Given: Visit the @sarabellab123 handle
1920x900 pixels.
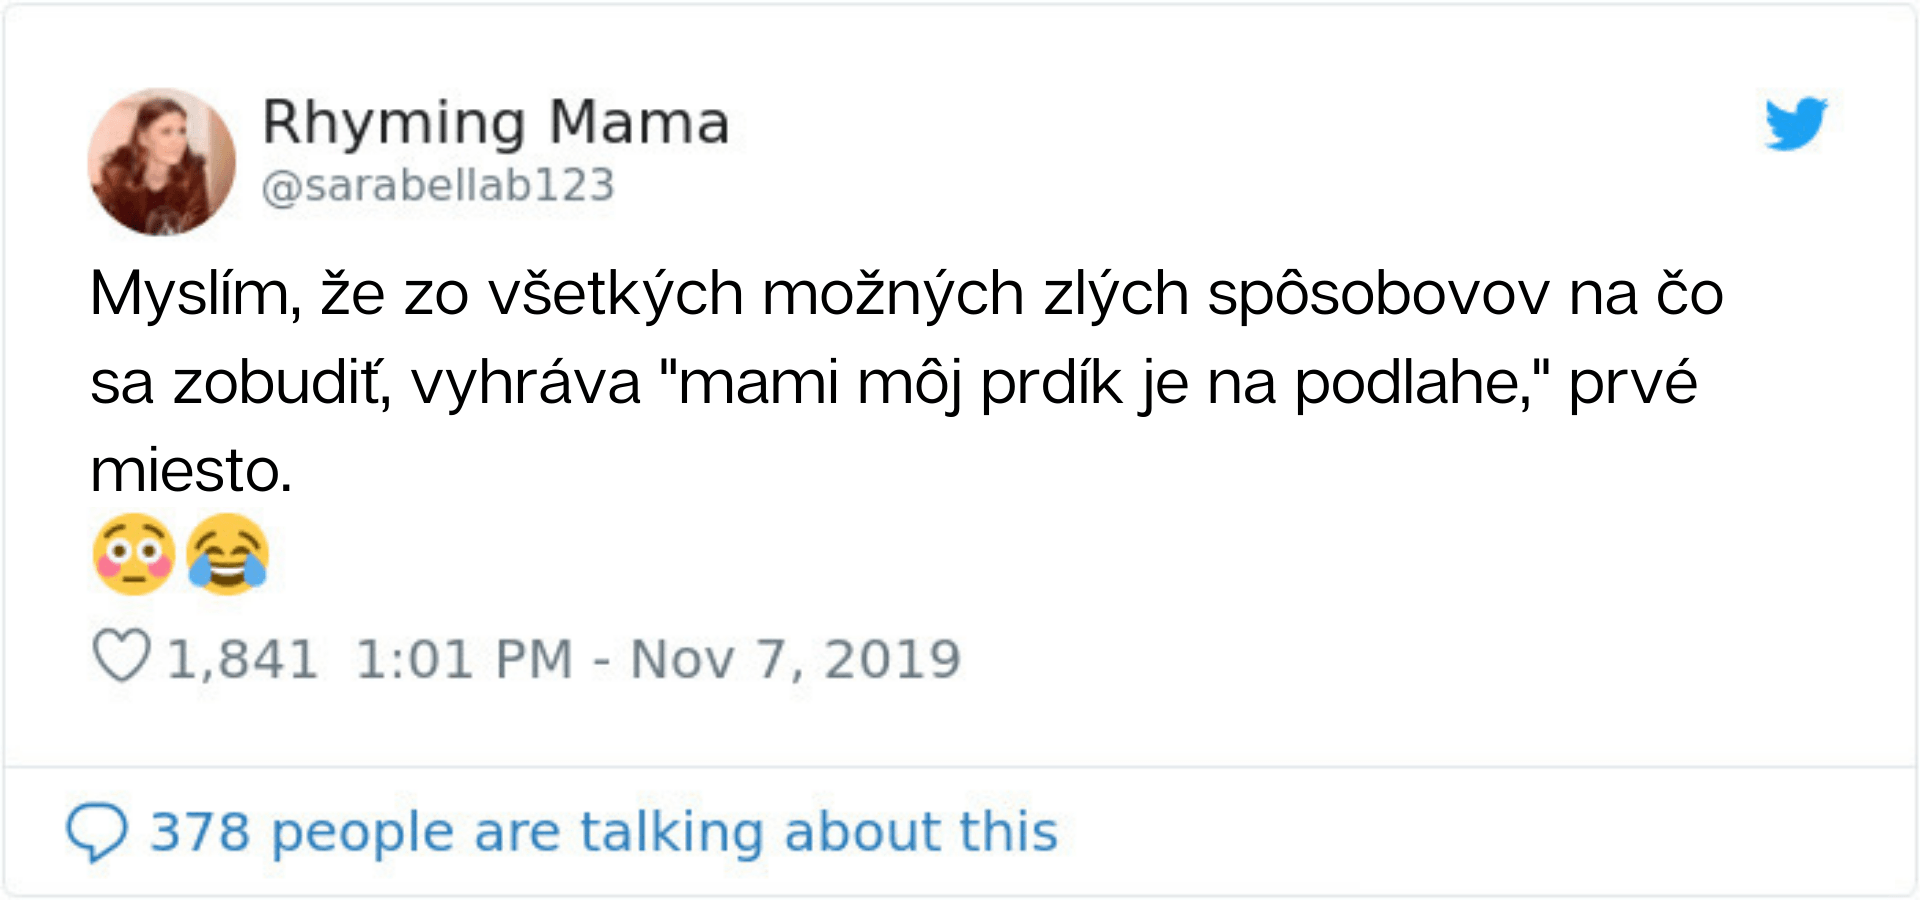Looking at the screenshot, I should point(438,186).
